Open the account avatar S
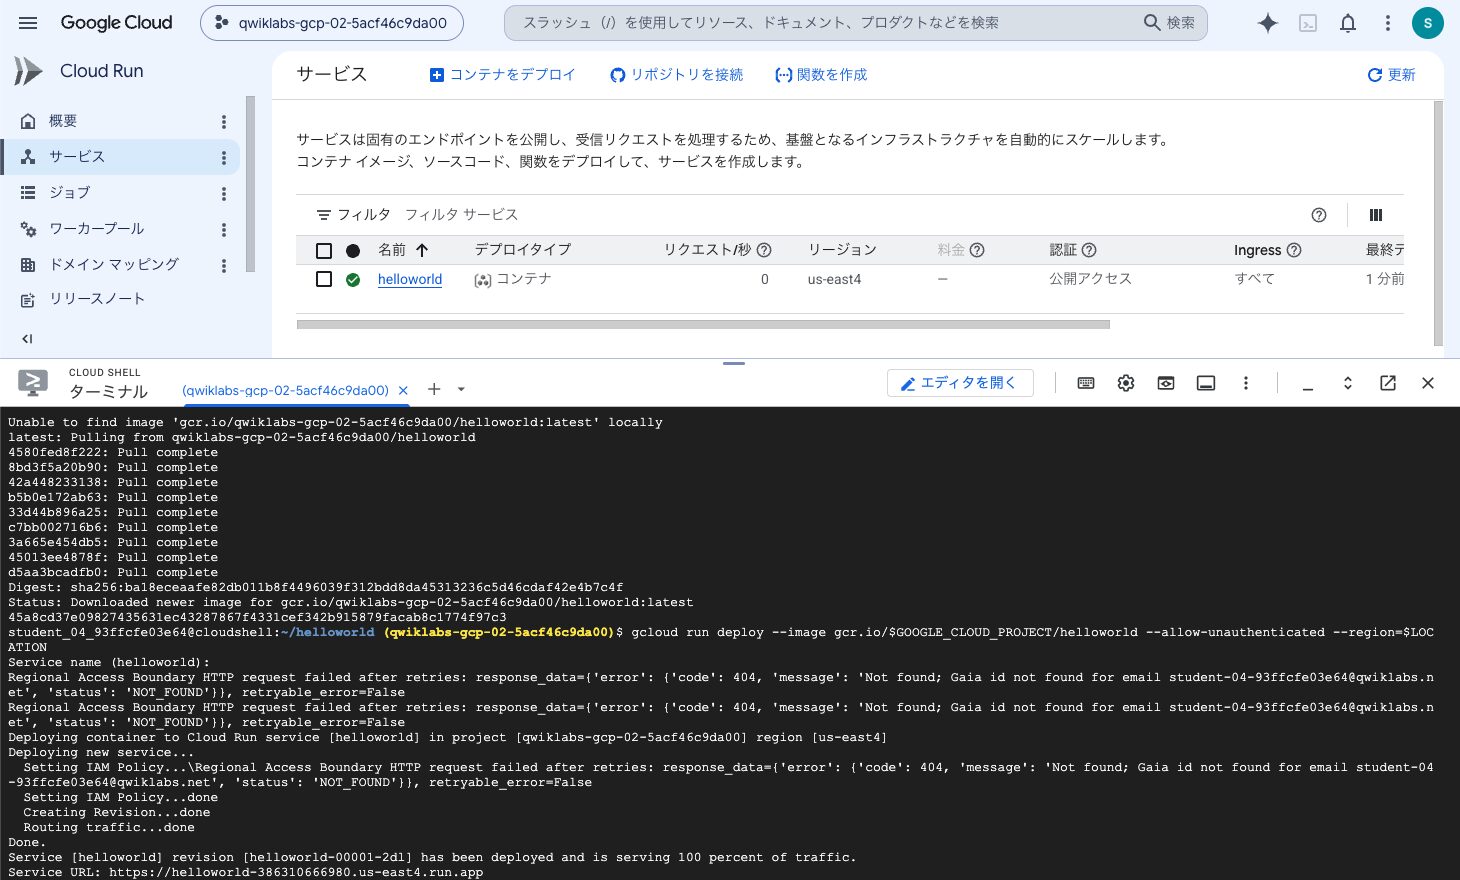1460x880 pixels. [1427, 23]
